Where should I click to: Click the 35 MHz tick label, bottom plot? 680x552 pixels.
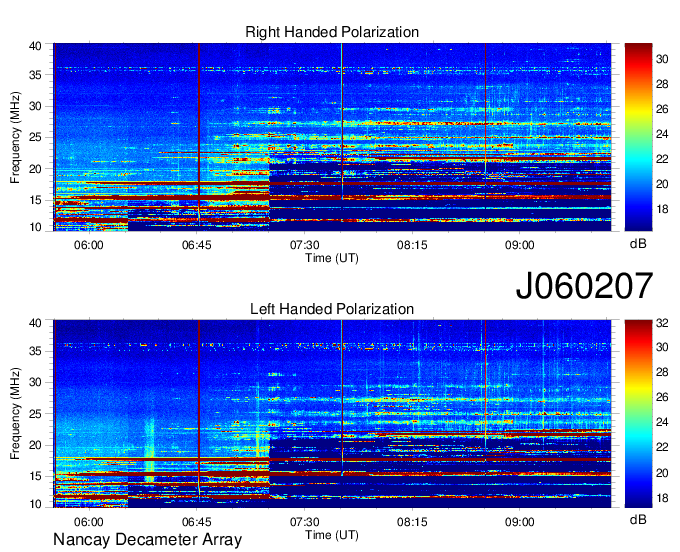tap(35, 352)
